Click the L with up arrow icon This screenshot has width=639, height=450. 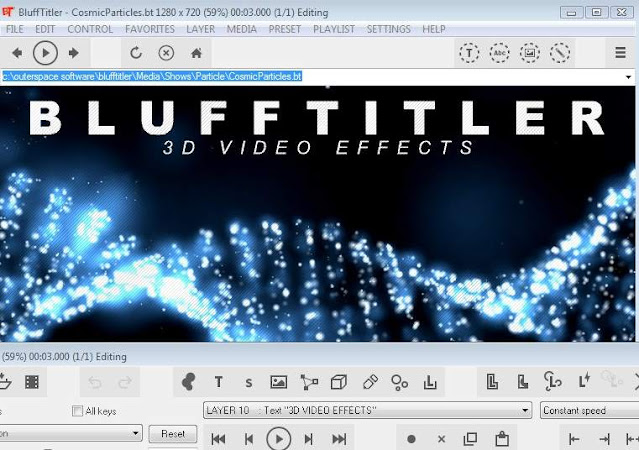pyautogui.click(x=430, y=382)
